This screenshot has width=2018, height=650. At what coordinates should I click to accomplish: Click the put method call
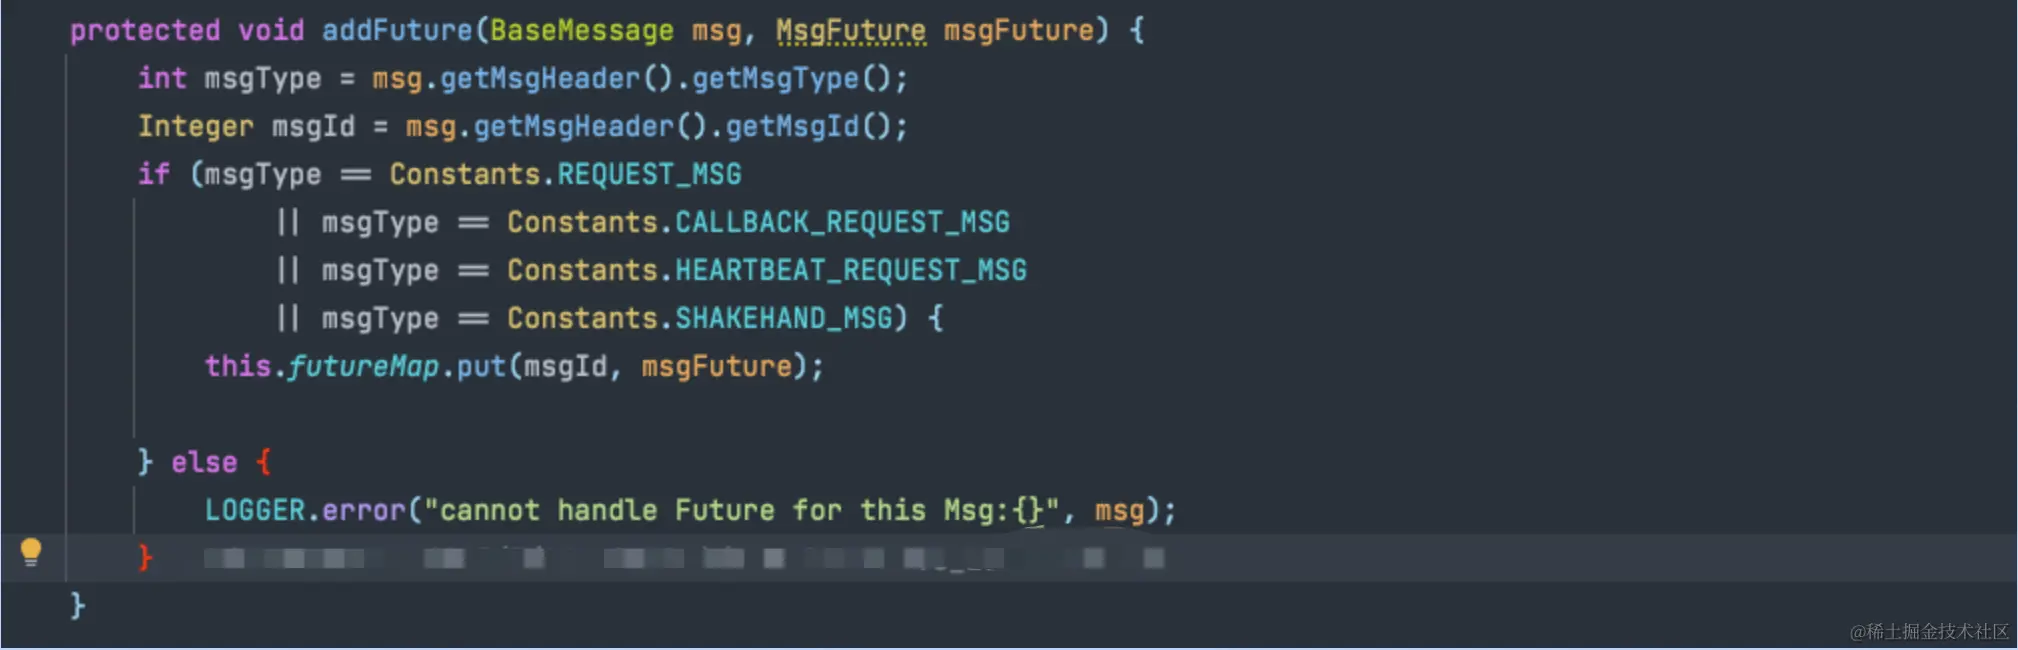[481, 366]
